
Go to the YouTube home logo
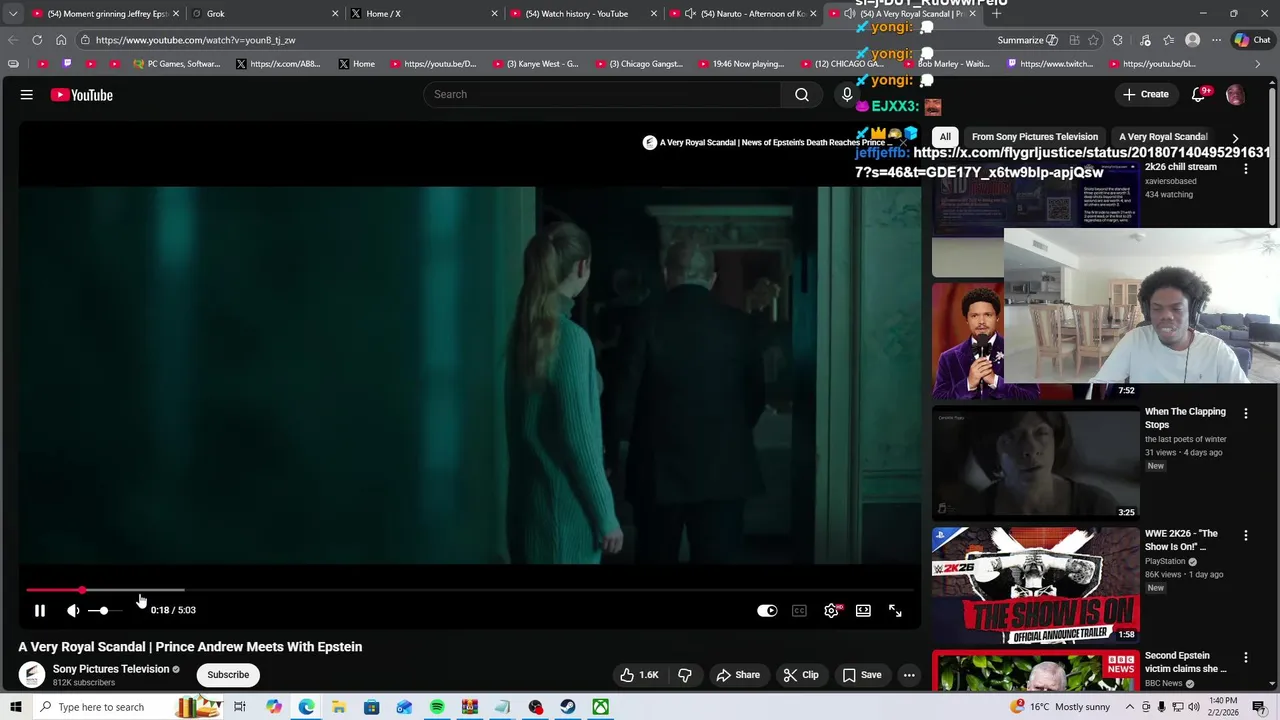[82, 95]
